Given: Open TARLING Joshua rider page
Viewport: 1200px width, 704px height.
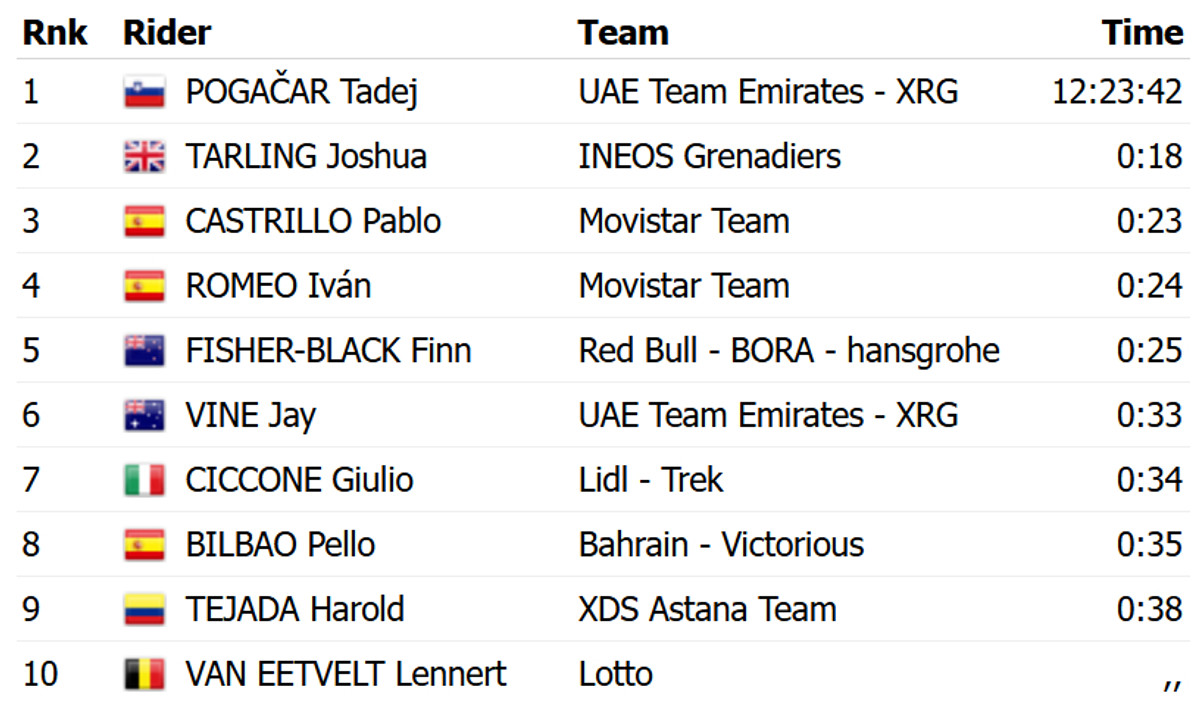Looking at the screenshot, I should click(306, 157).
